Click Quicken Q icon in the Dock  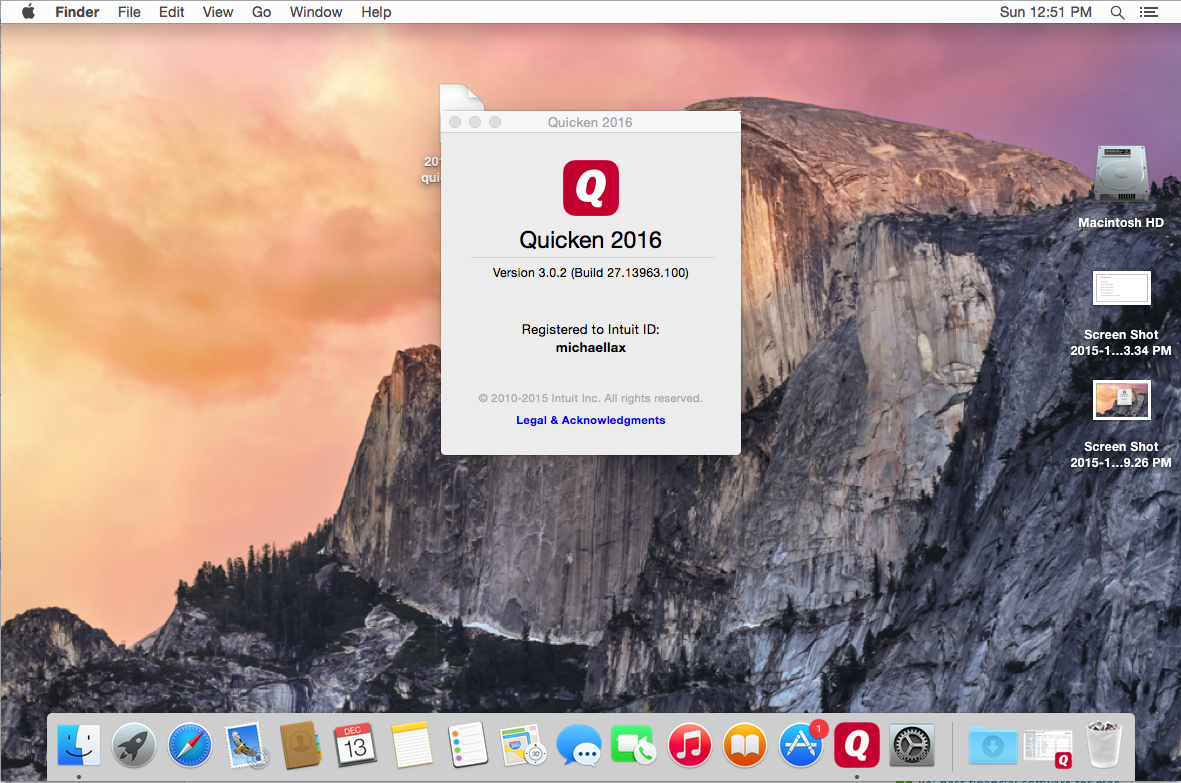[856, 745]
